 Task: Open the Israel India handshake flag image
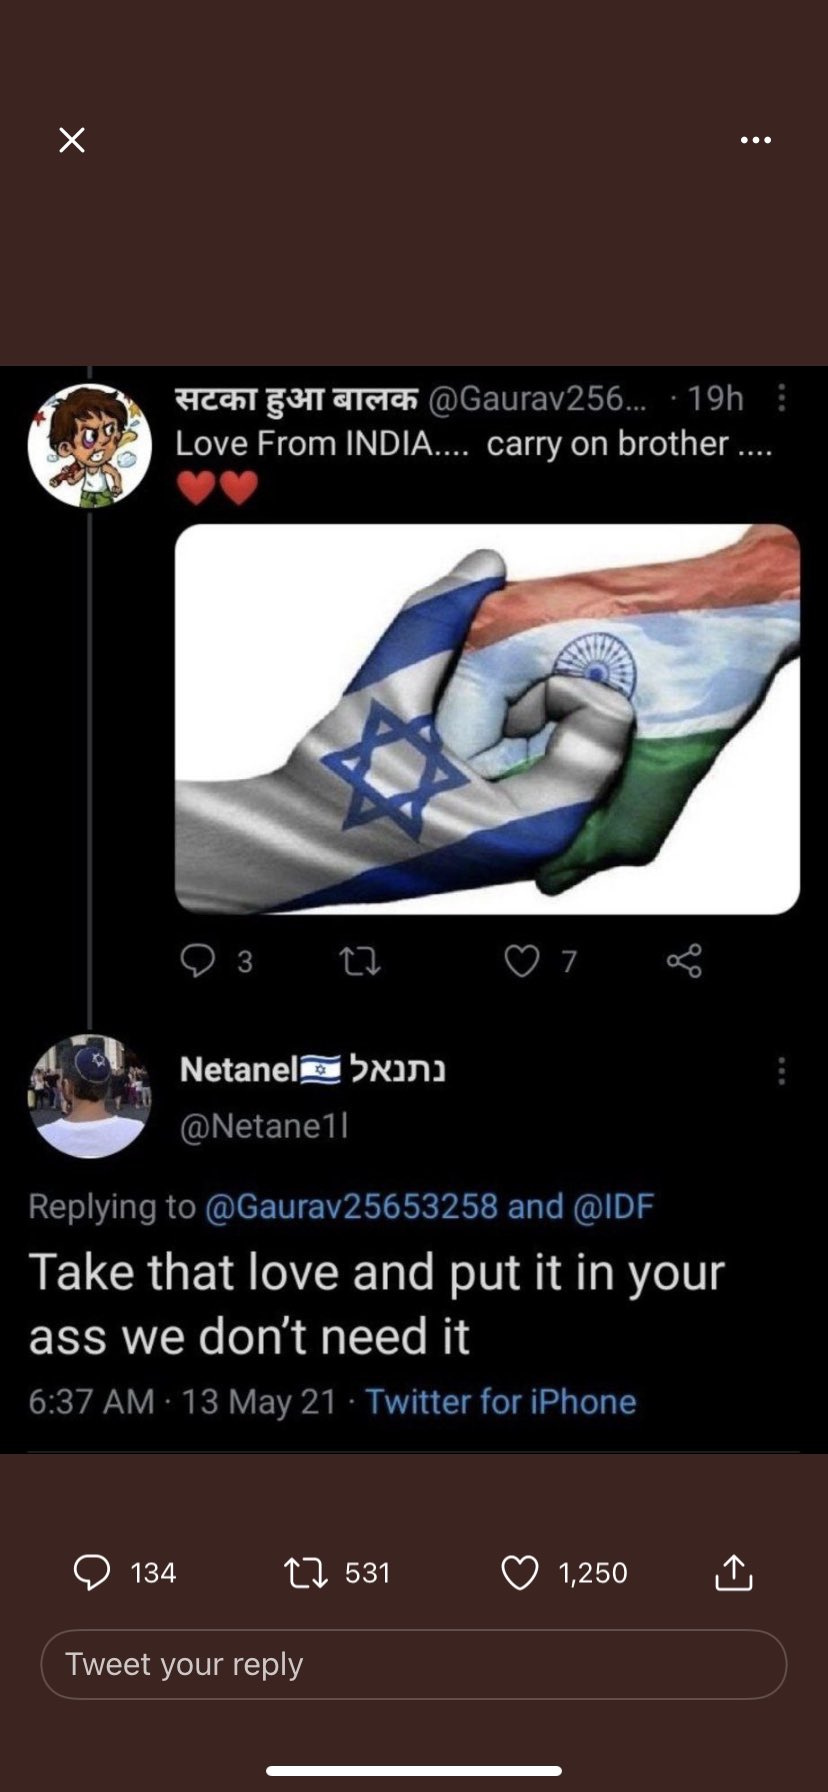[487, 718]
